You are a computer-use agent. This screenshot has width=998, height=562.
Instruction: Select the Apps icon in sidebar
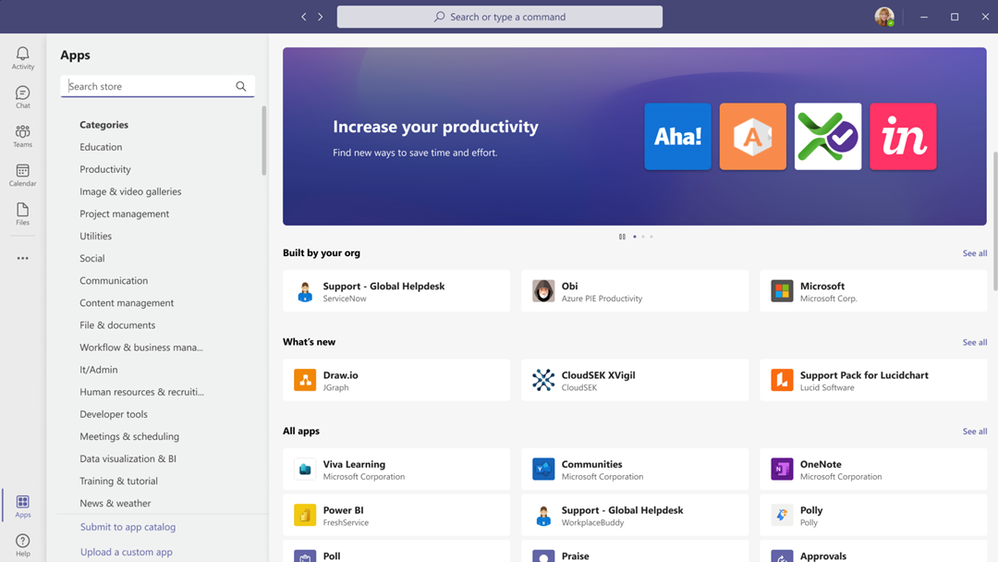tap(22, 506)
